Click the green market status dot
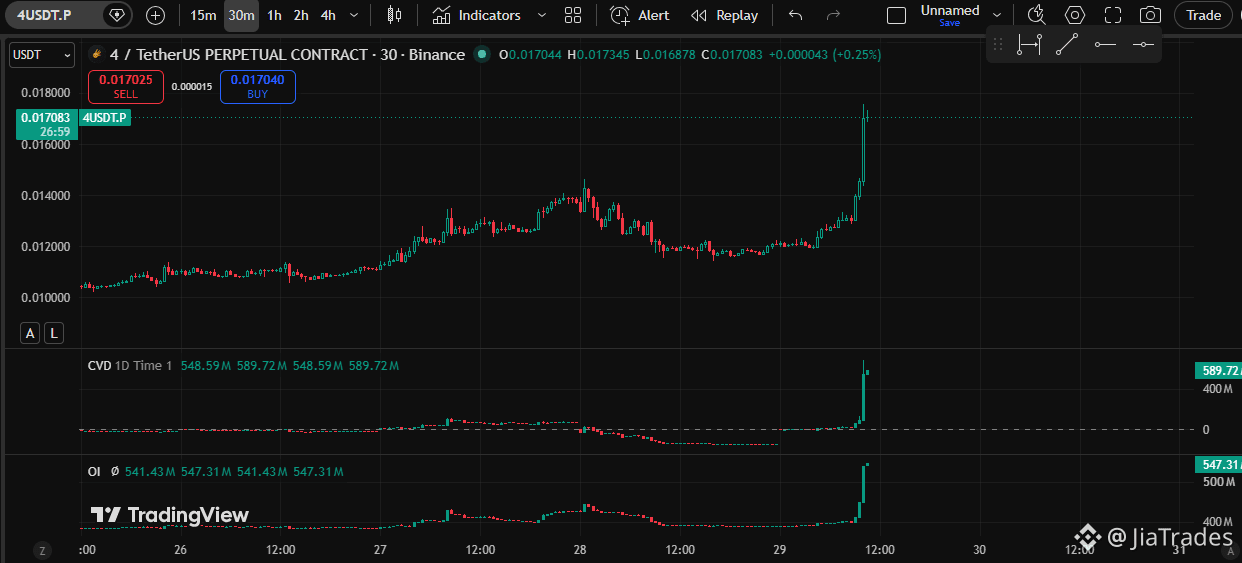 (483, 55)
